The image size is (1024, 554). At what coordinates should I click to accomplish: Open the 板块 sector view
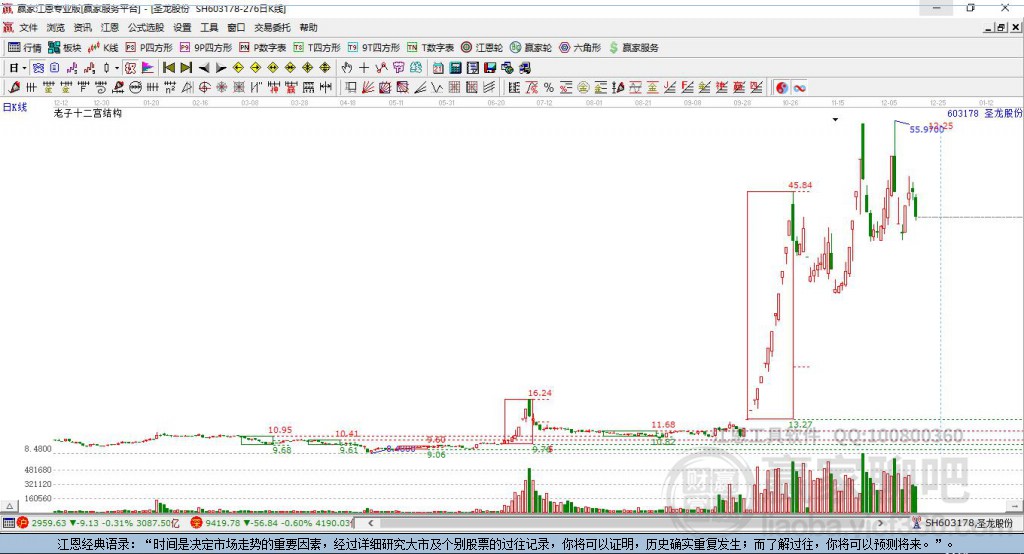65,48
